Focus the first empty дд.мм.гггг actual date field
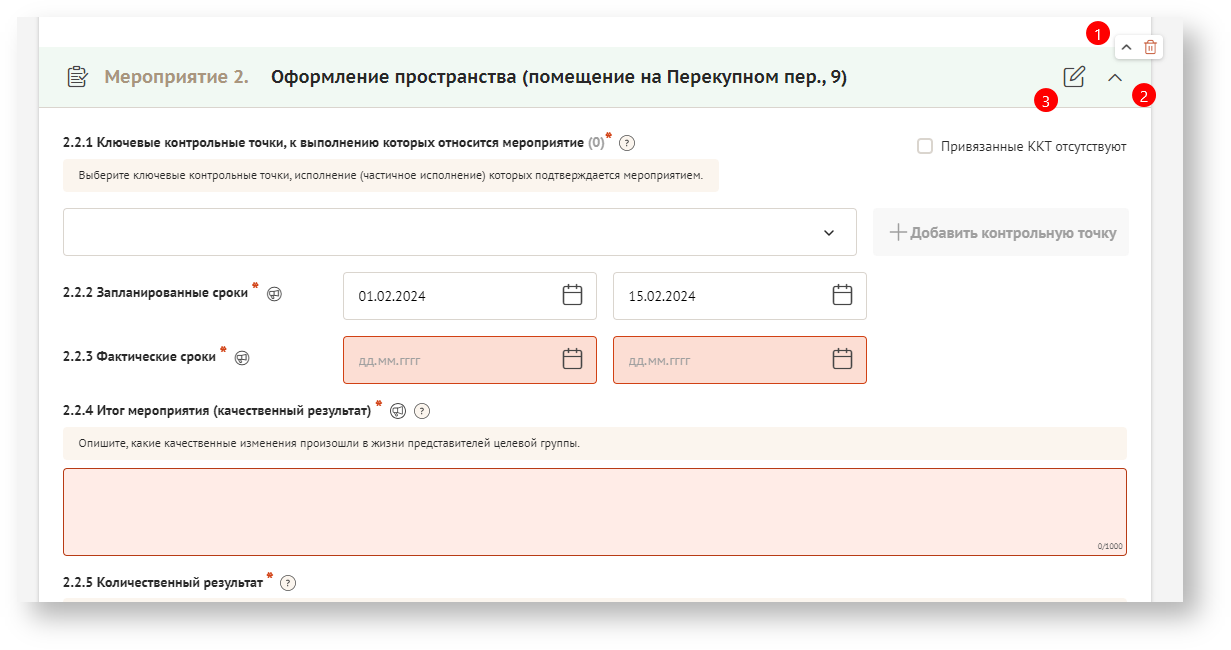Viewport: 1231px width, 650px height. [x=450, y=360]
